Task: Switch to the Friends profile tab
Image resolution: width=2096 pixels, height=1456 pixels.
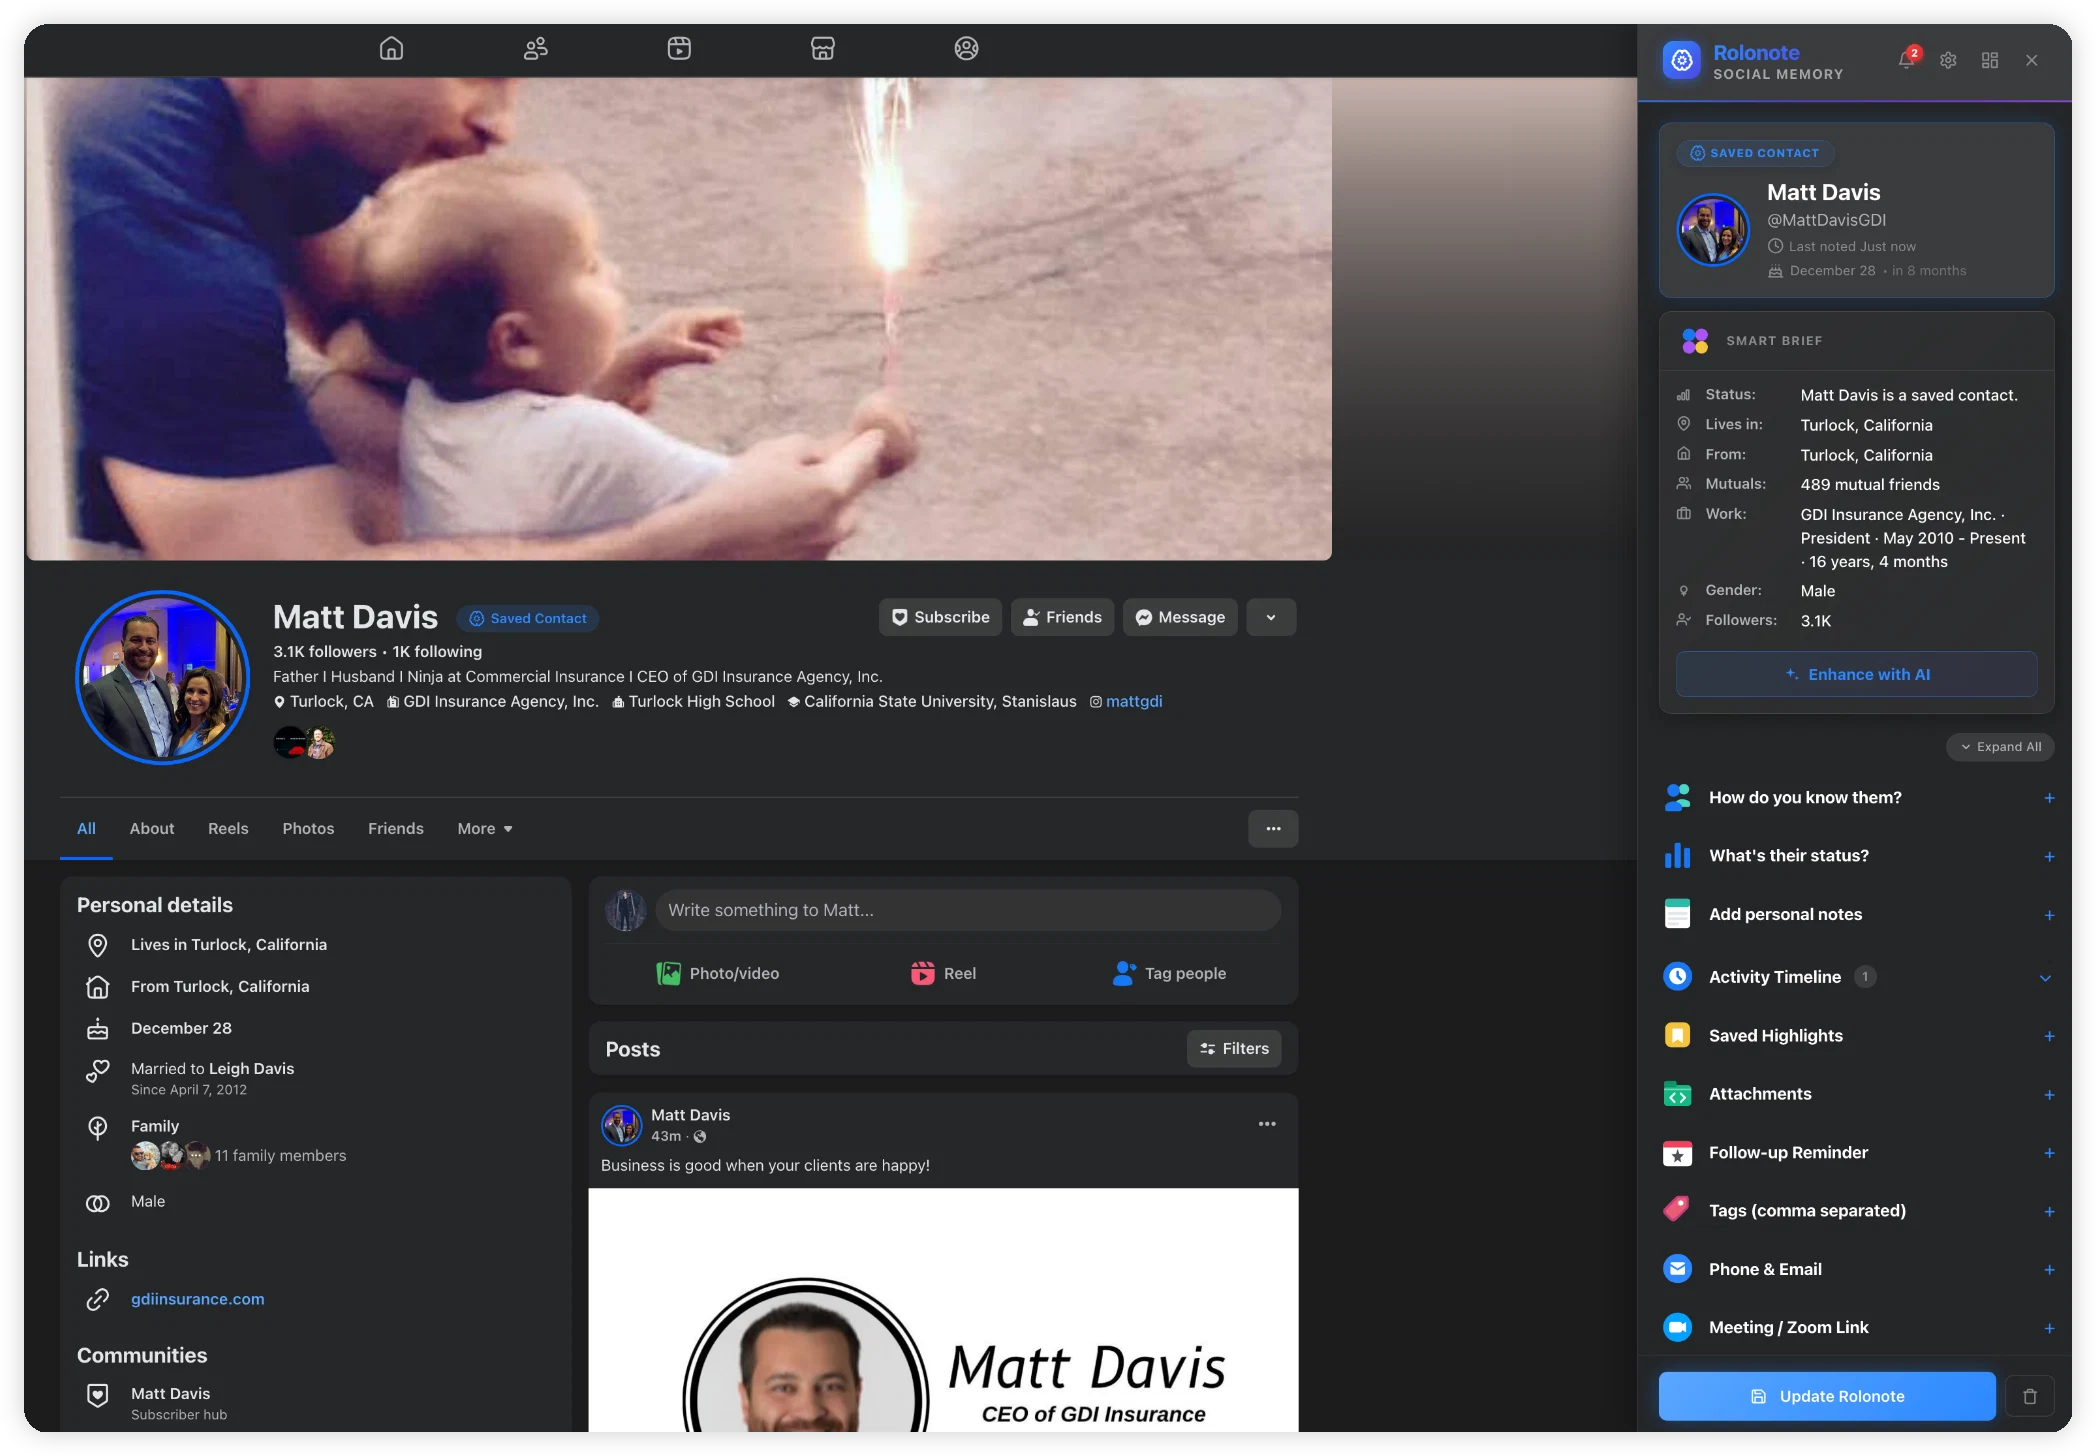Action: 396,829
